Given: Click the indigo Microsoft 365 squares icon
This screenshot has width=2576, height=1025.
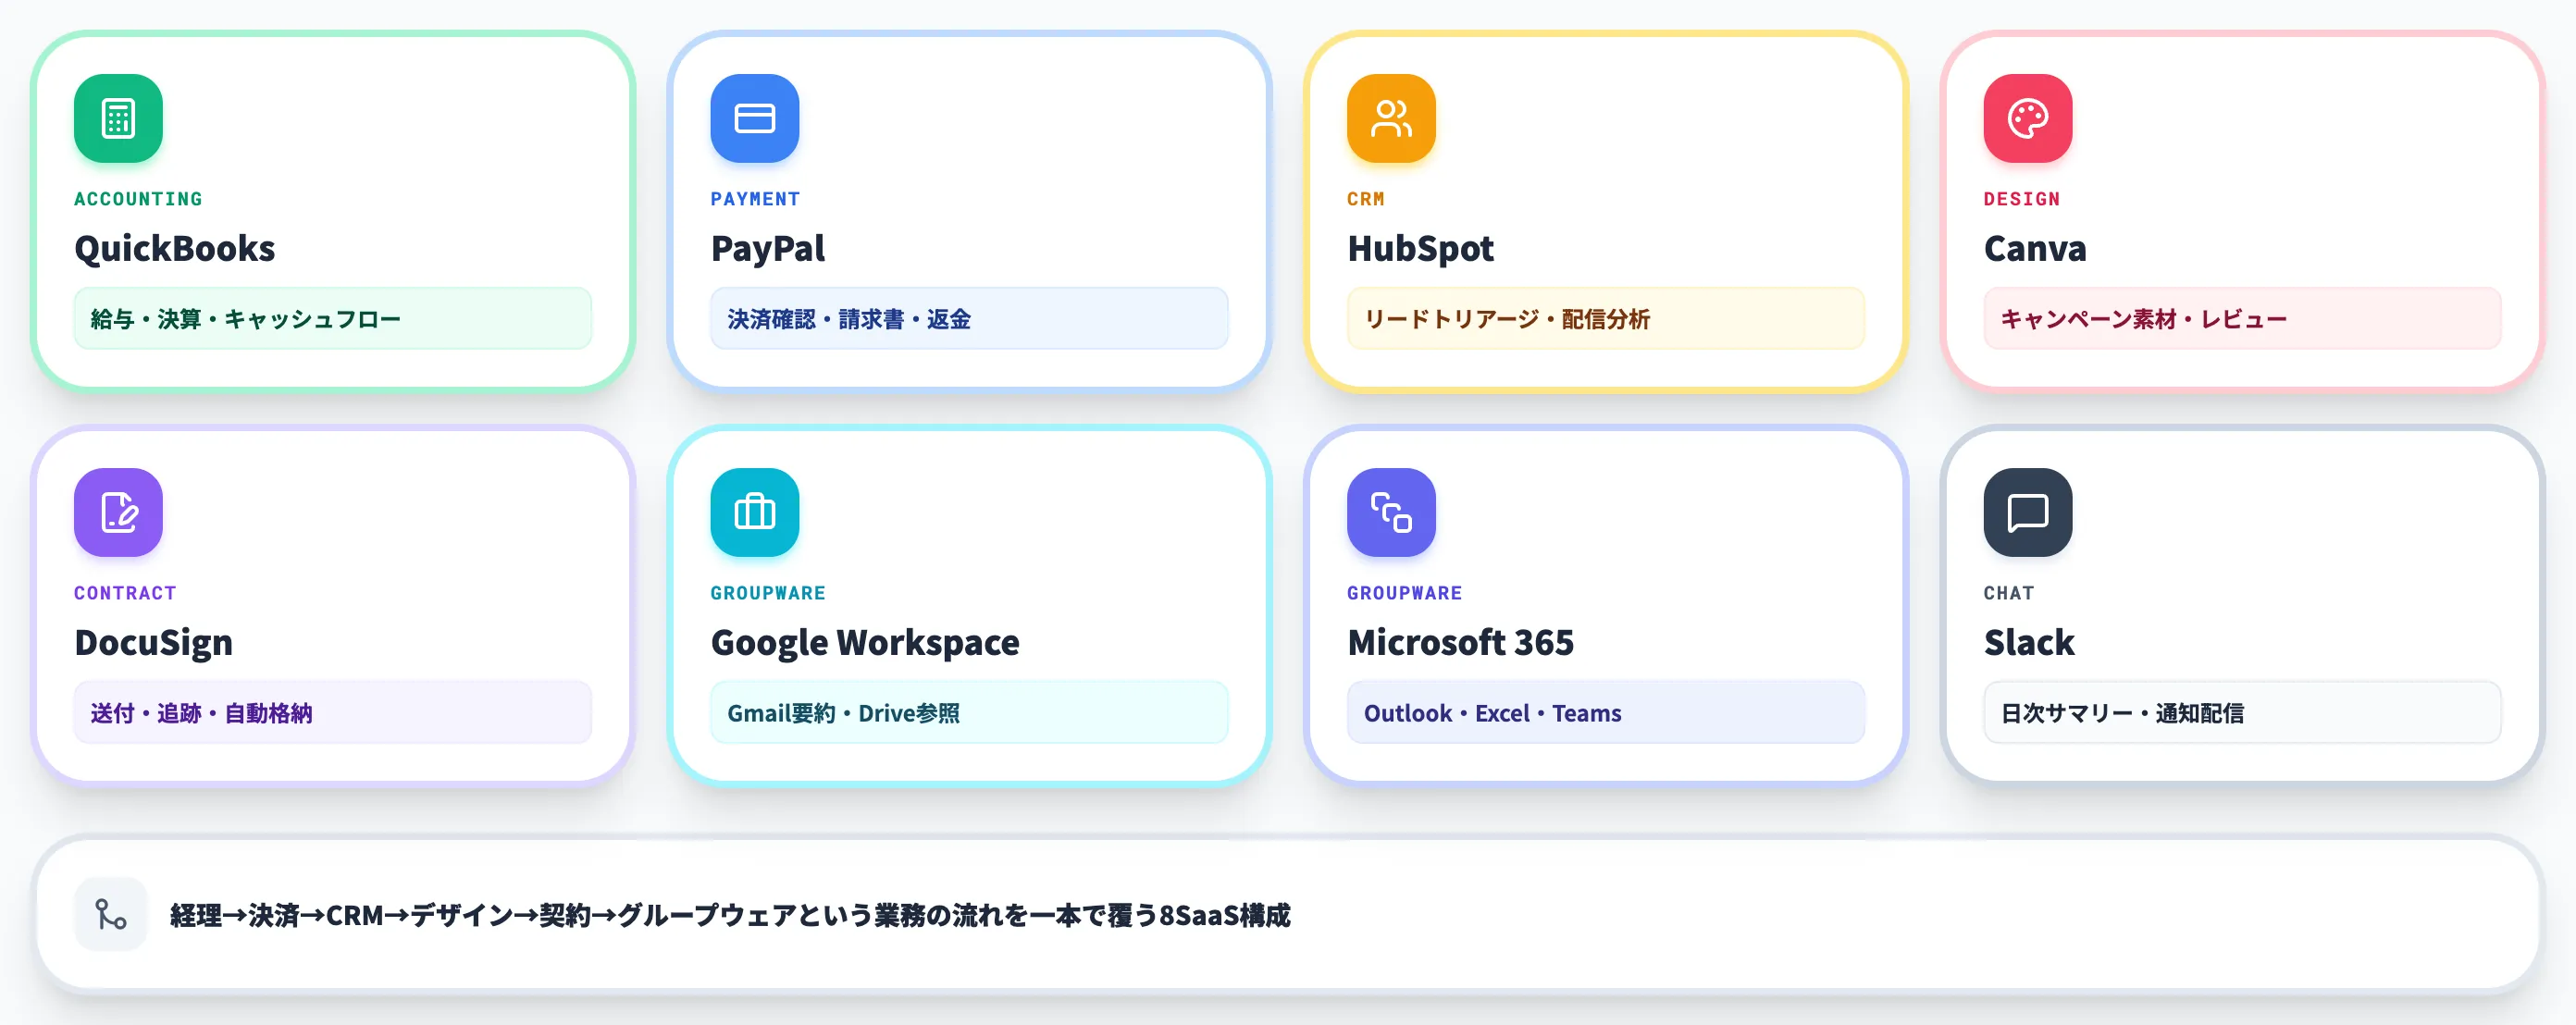Looking at the screenshot, I should [1391, 512].
